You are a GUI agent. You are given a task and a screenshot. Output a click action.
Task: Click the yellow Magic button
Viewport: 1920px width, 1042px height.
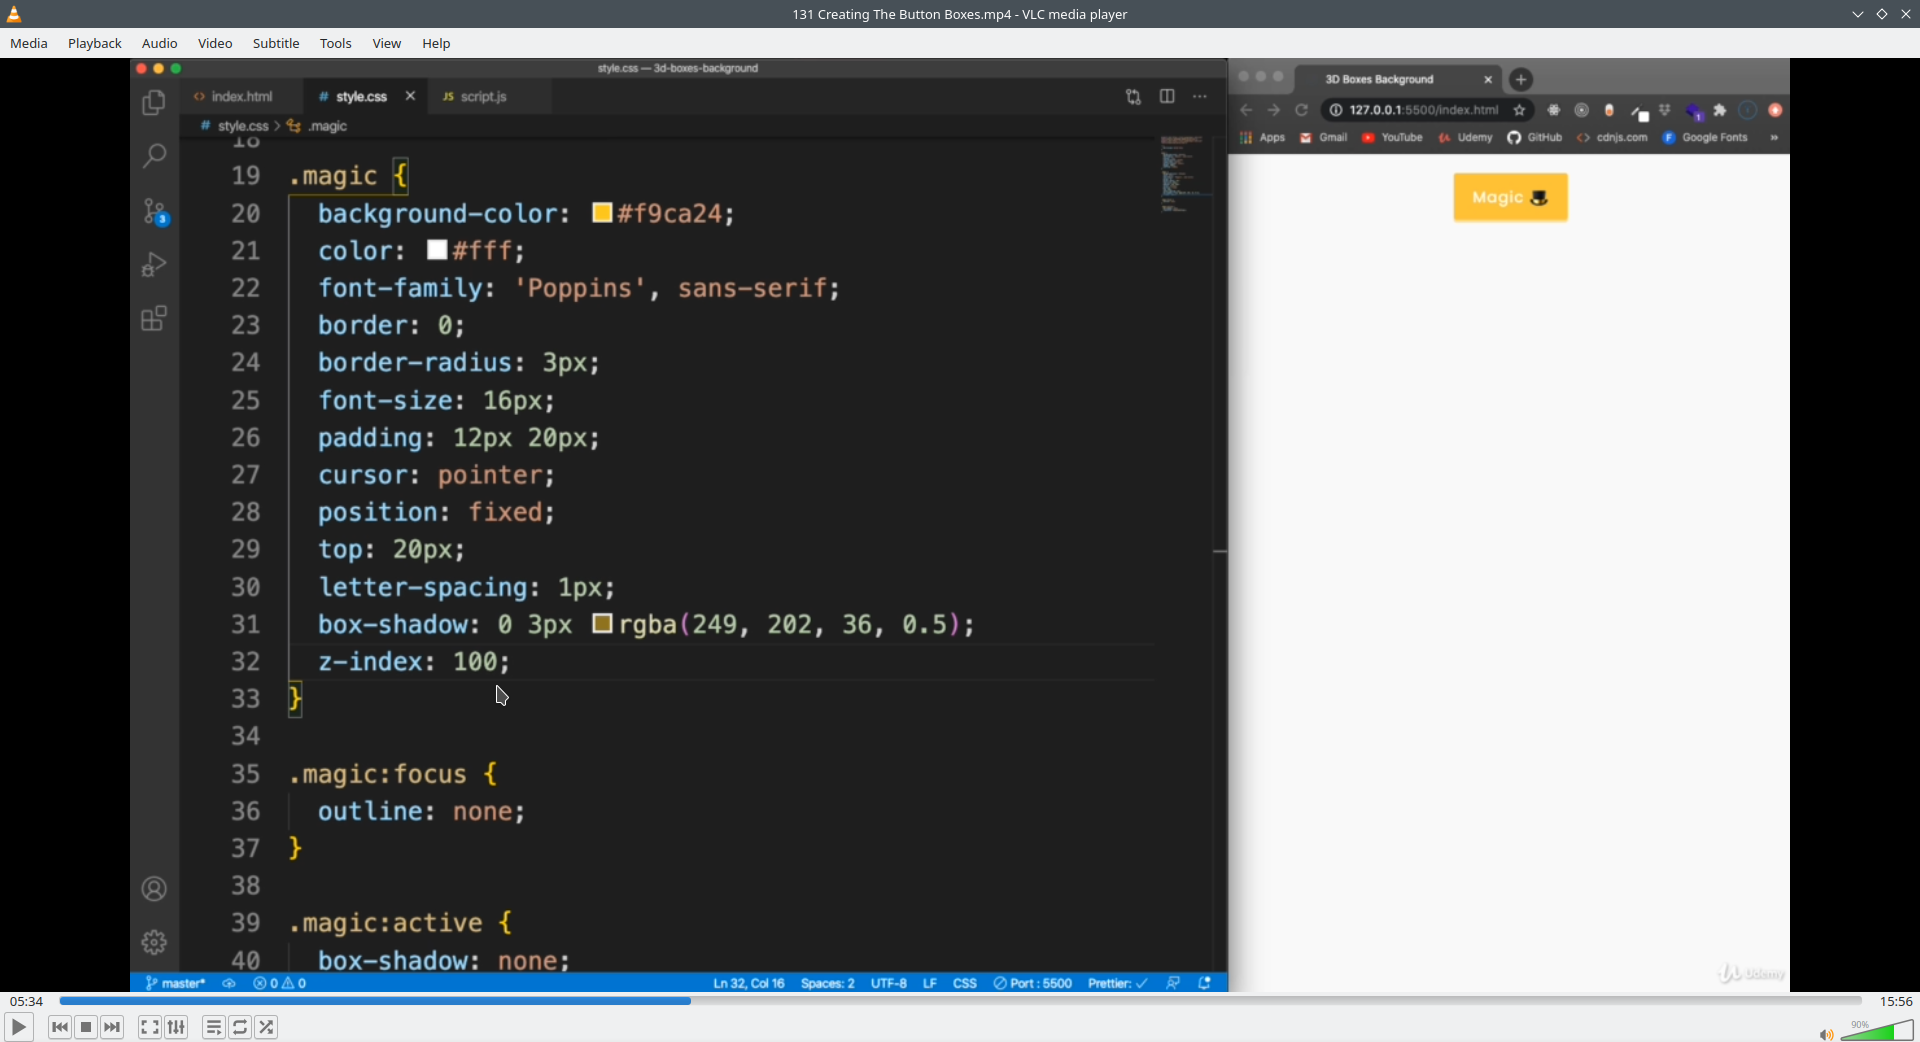[x=1510, y=197]
